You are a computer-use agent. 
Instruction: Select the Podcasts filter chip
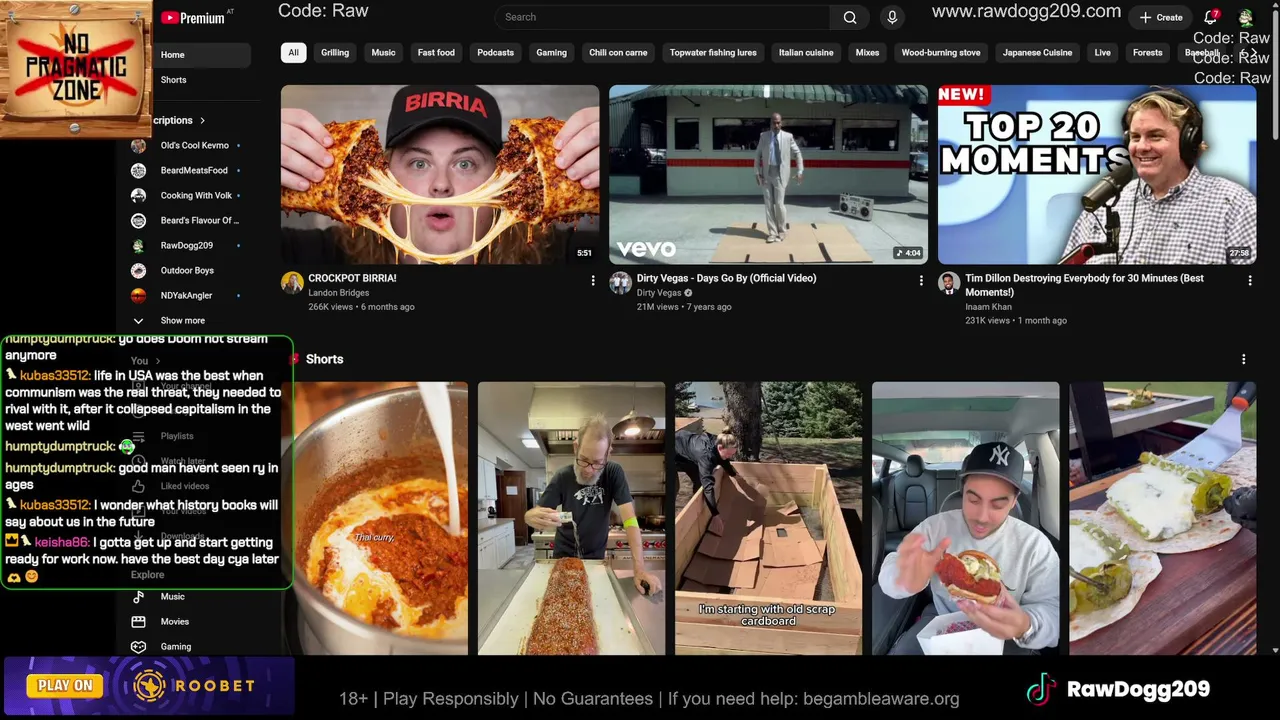pyautogui.click(x=495, y=52)
